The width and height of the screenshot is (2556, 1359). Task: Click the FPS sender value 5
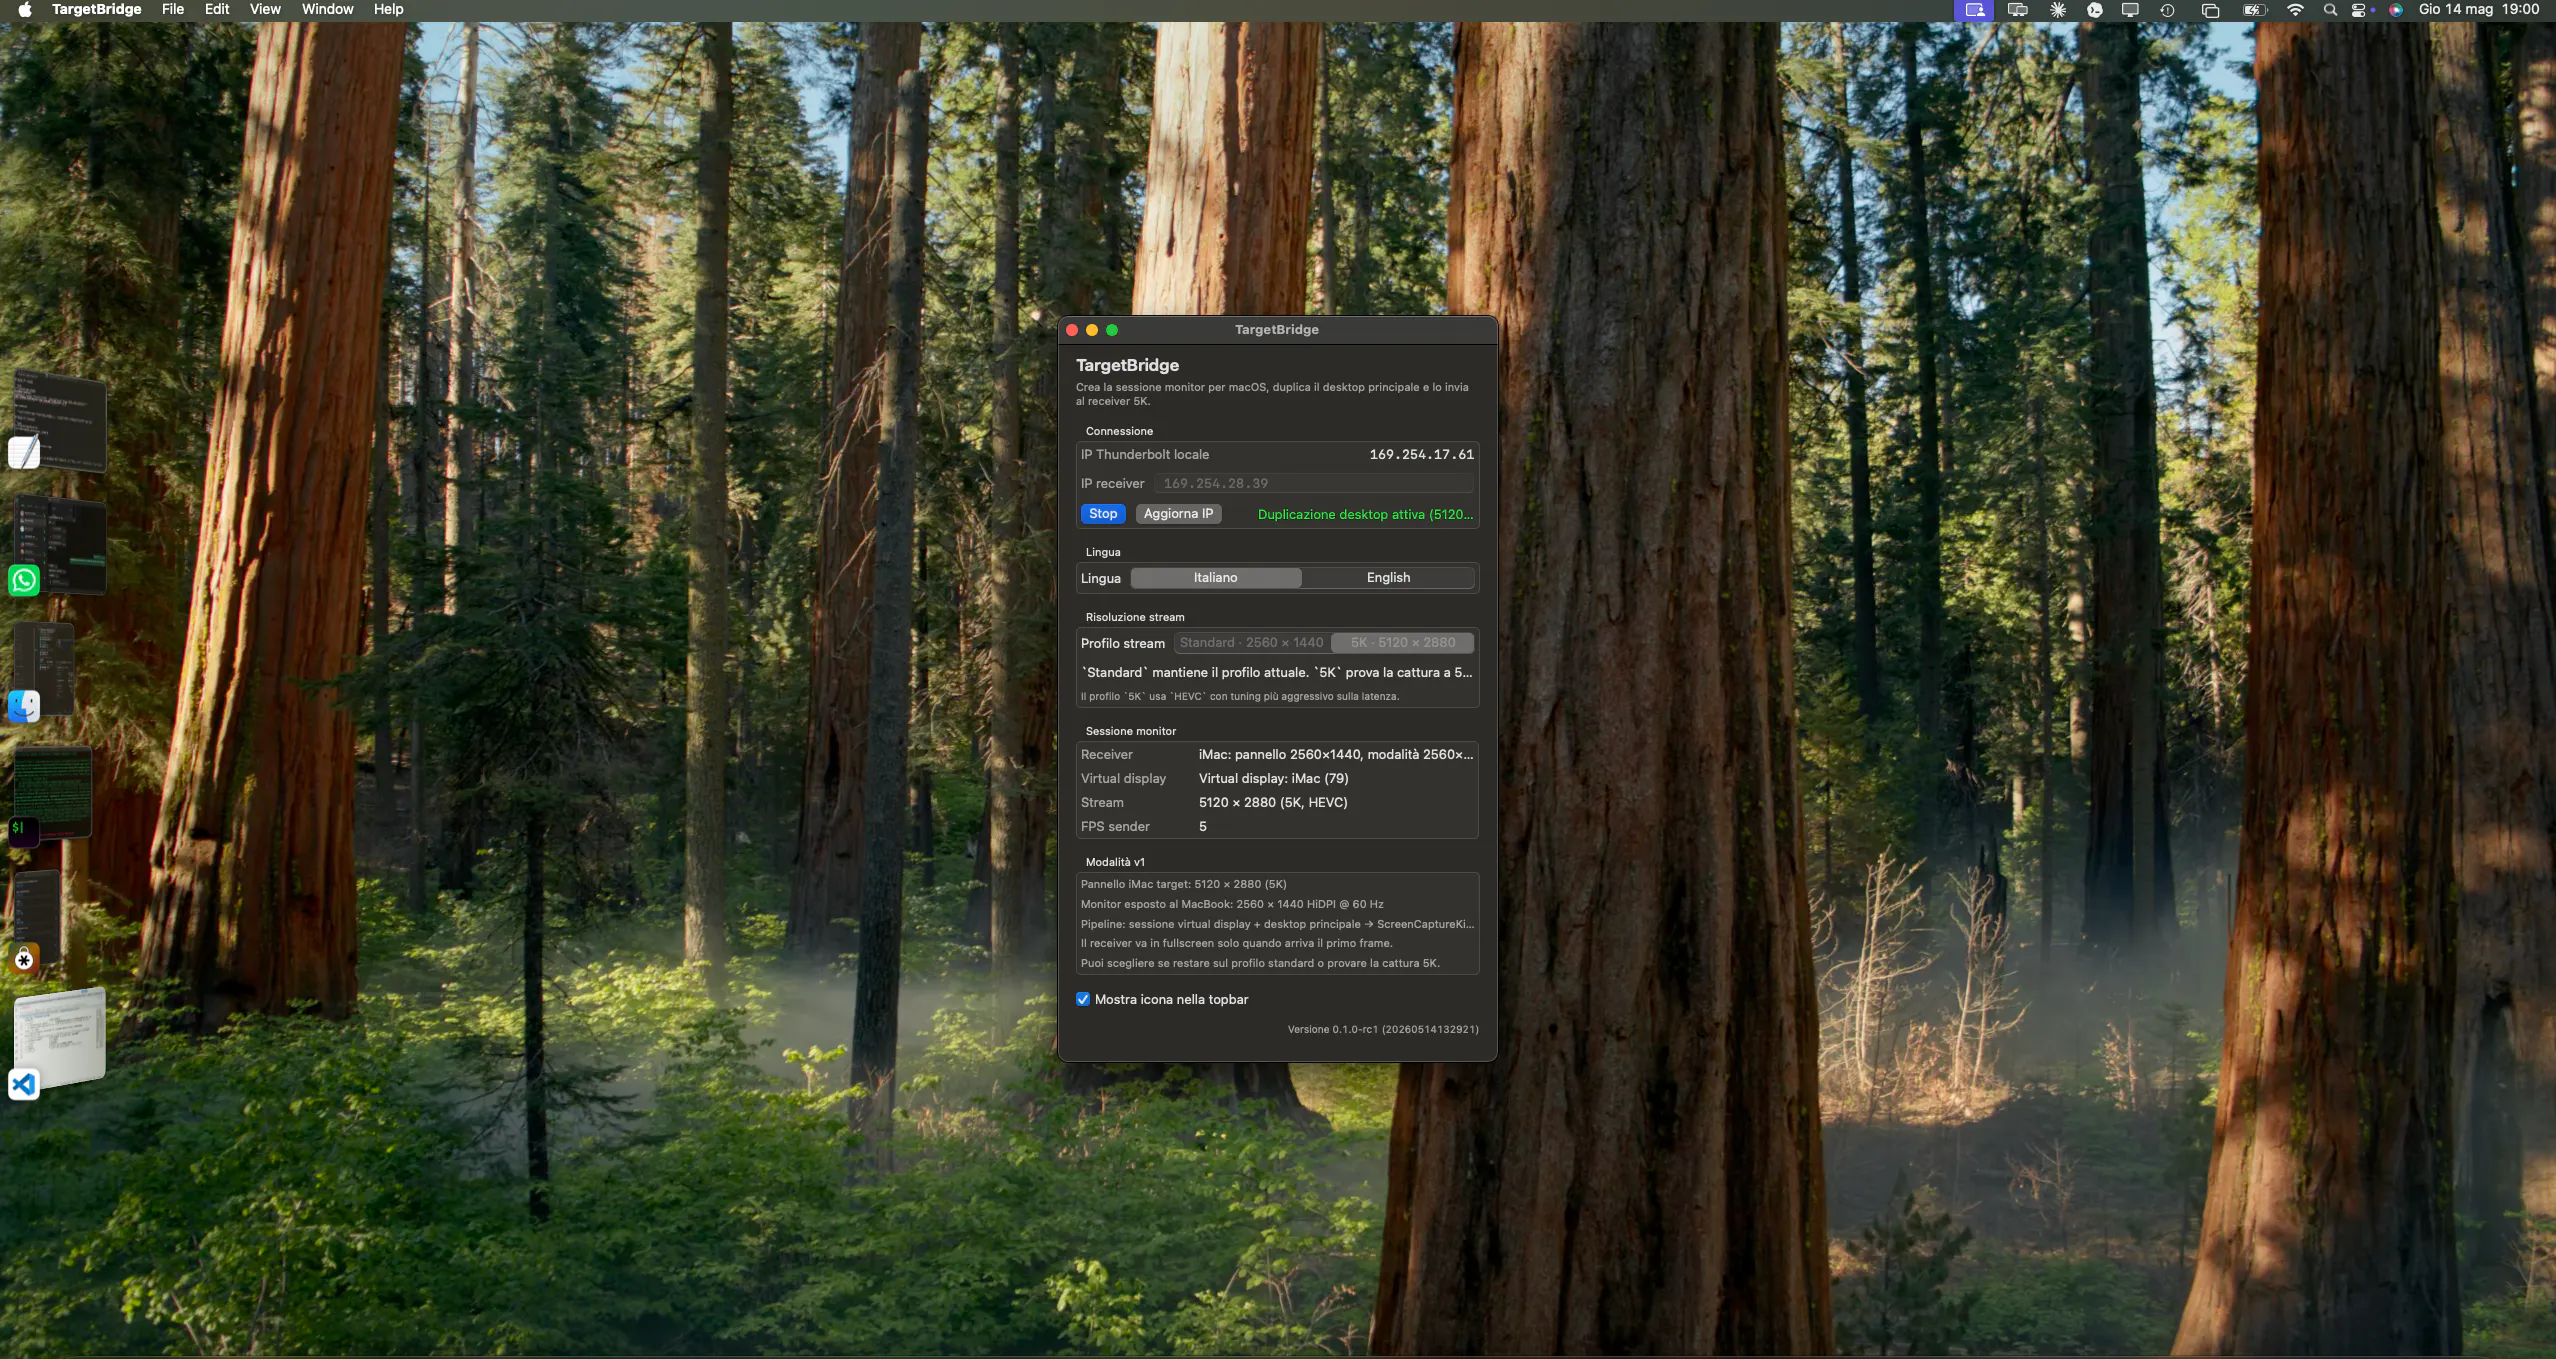point(1203,826)
